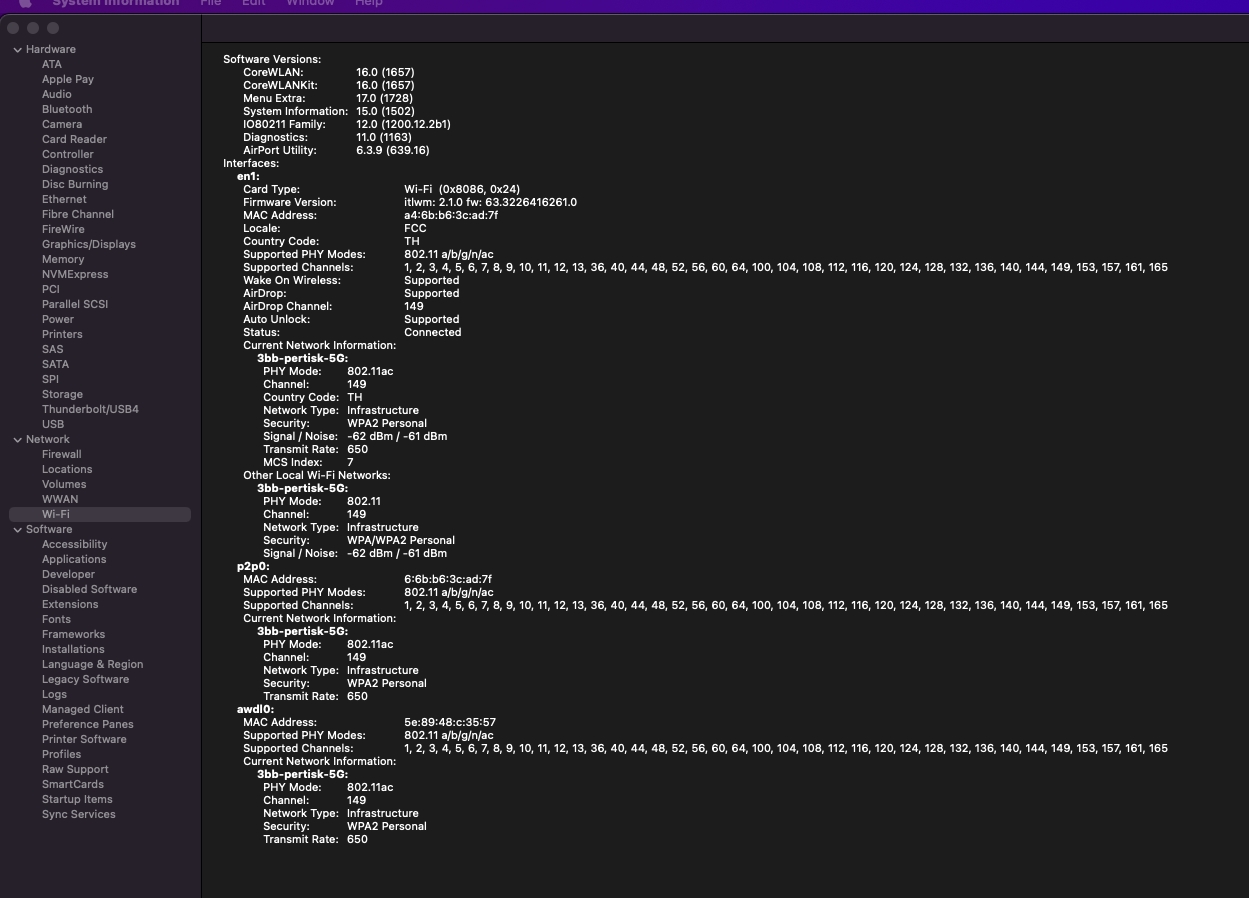Screen dimensions: 1249x898
Task: Collapse the Hardware section chevron
Action: pyautogui.click(x=18, y=49)
